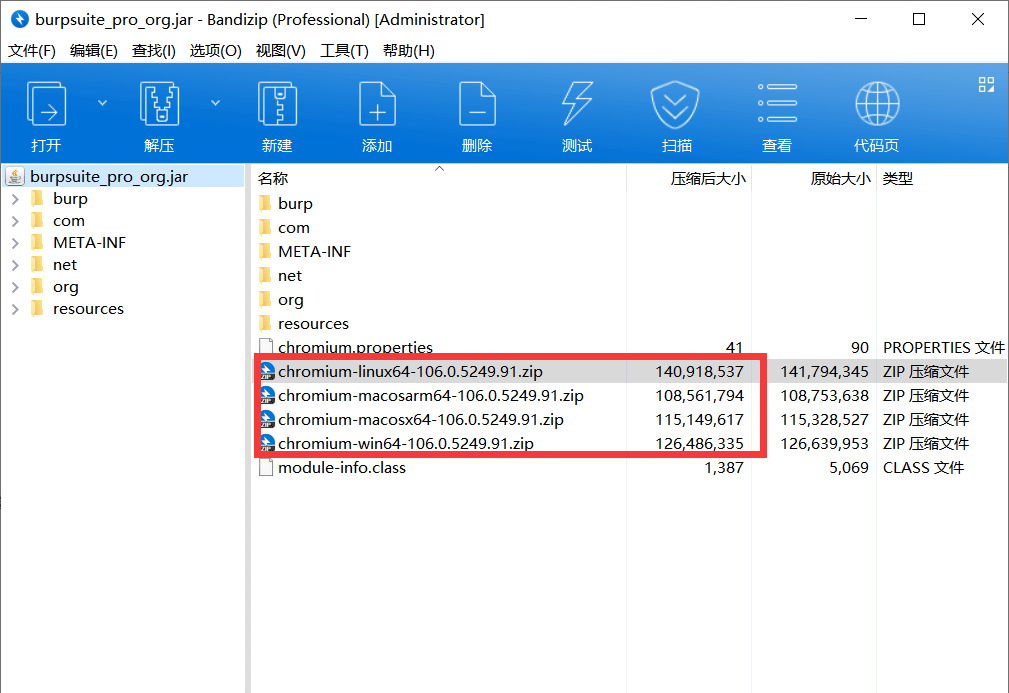Open the File (文件) menu
The image size is (1009, 693).
coord(32,51)
